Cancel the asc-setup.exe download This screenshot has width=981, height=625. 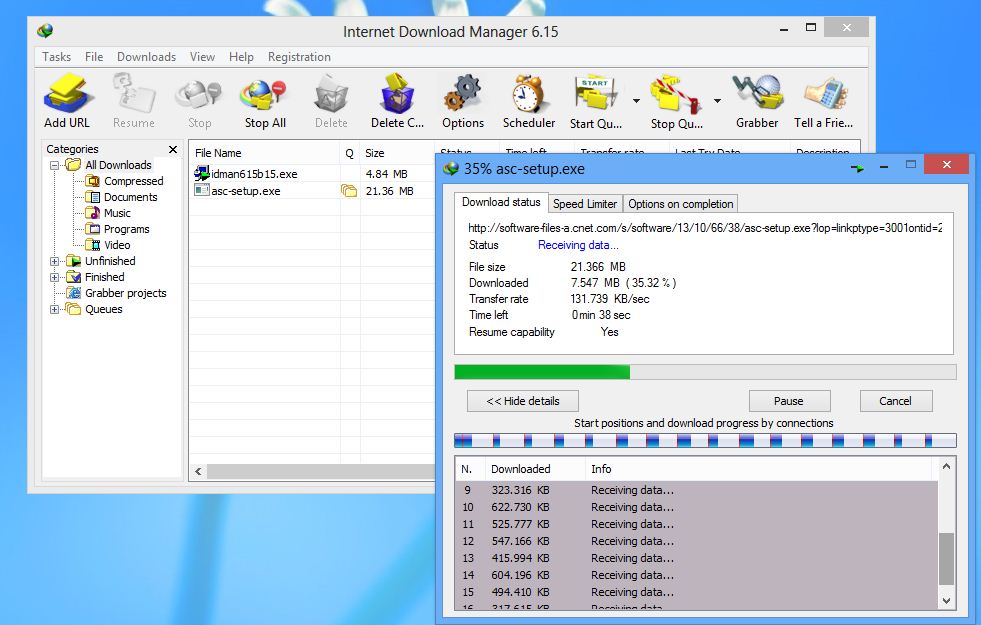(896, 401)
